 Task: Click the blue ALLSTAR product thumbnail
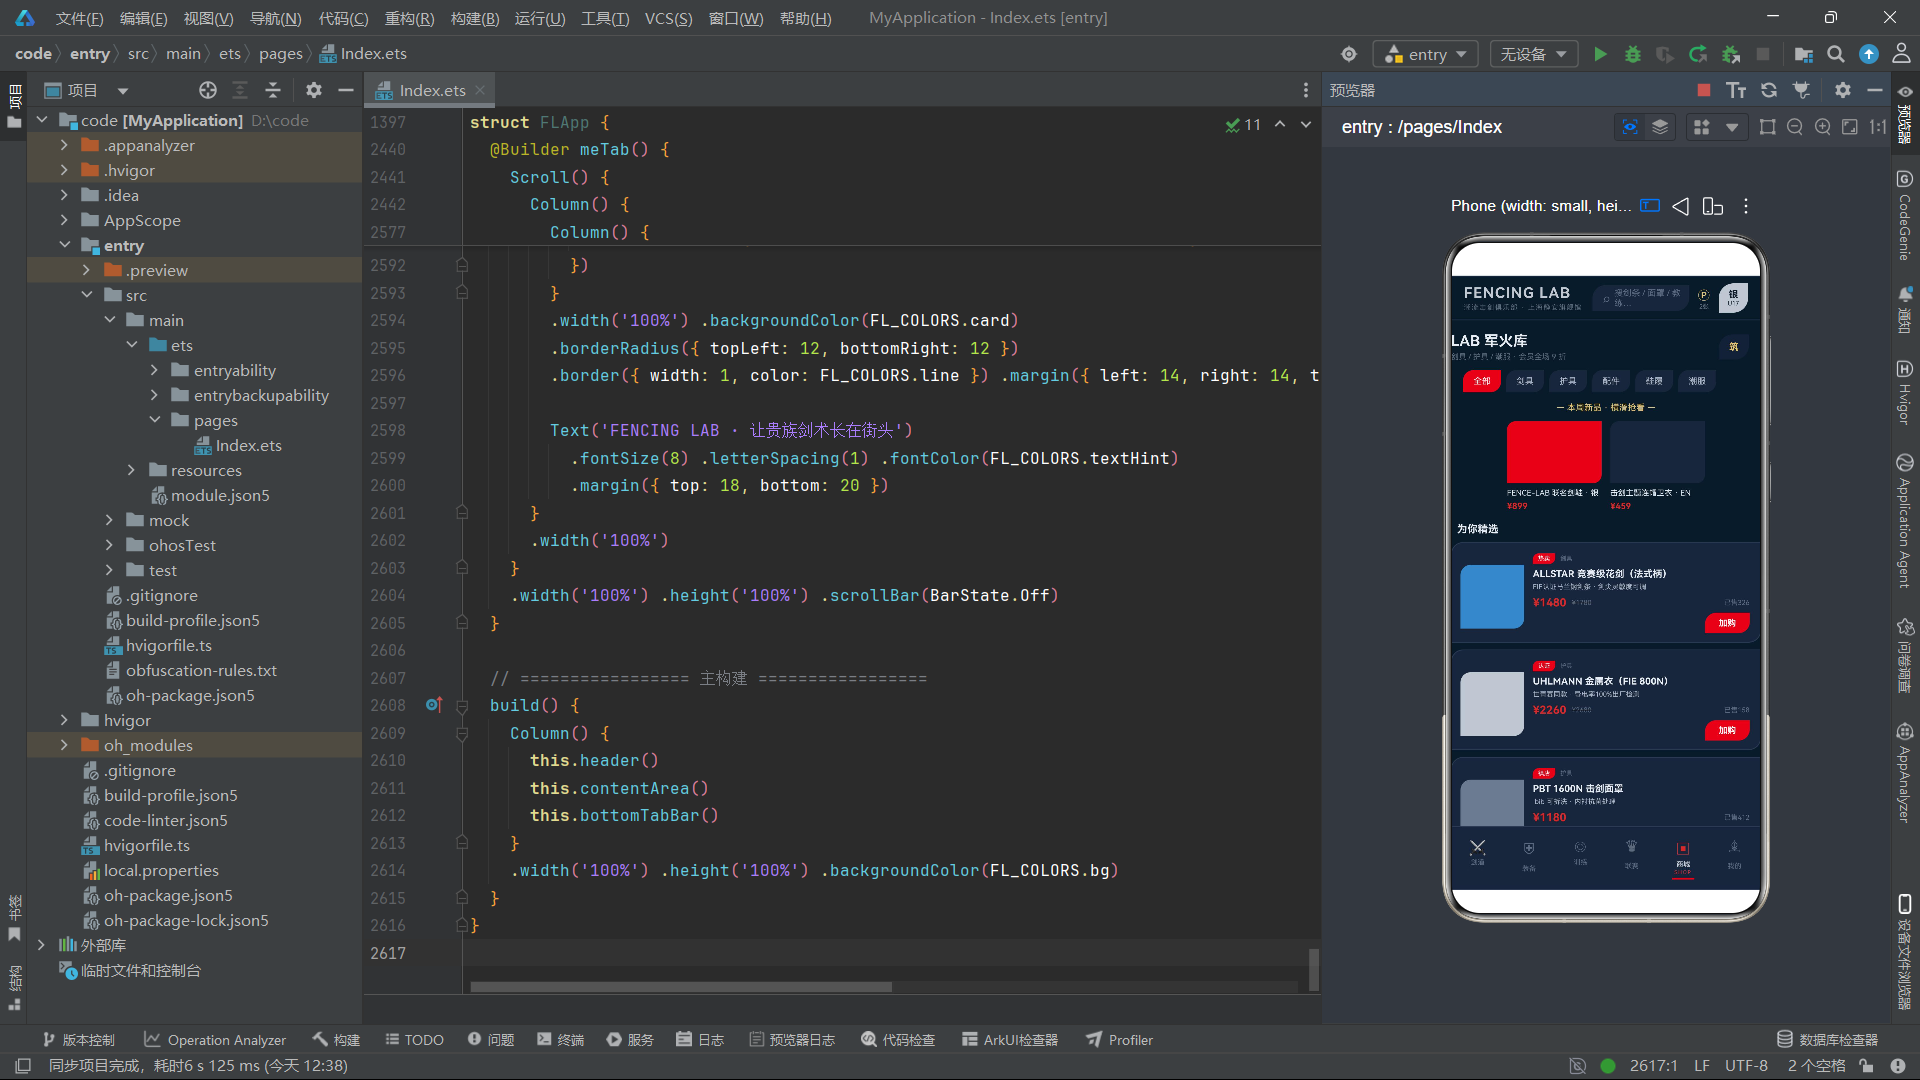1492,597
